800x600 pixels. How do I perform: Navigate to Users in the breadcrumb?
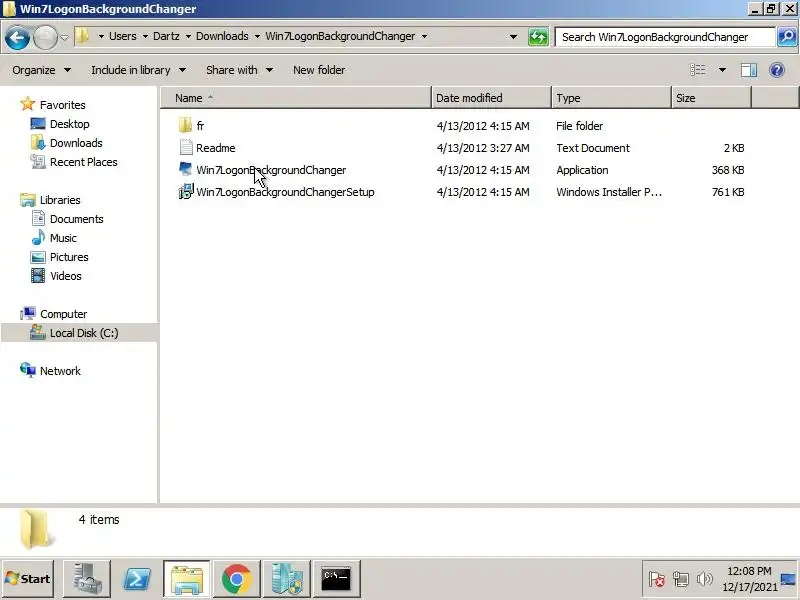point(122,36)
